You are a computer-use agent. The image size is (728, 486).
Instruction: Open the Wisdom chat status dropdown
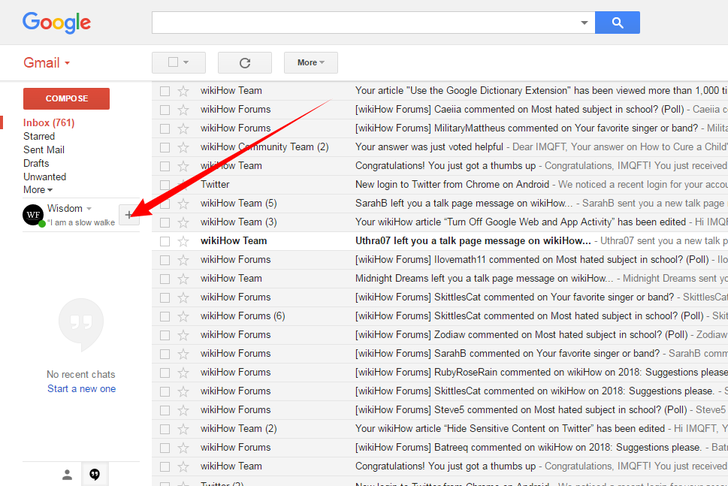[x=89, y=208]
